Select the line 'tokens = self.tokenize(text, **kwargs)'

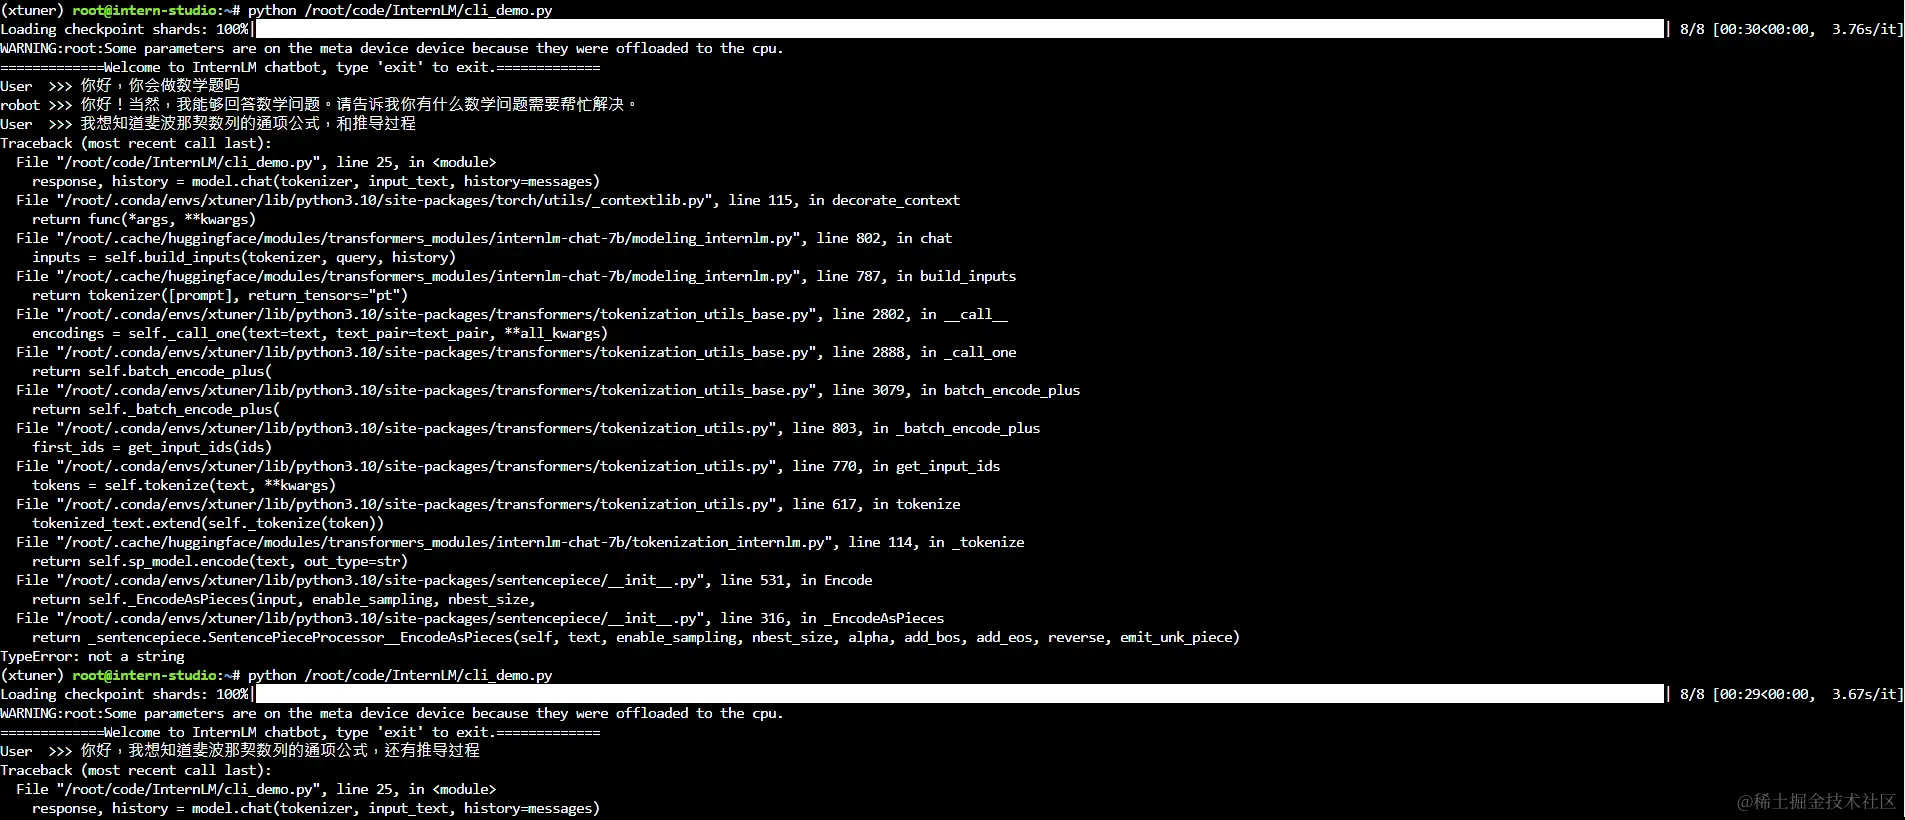(184, 485)
